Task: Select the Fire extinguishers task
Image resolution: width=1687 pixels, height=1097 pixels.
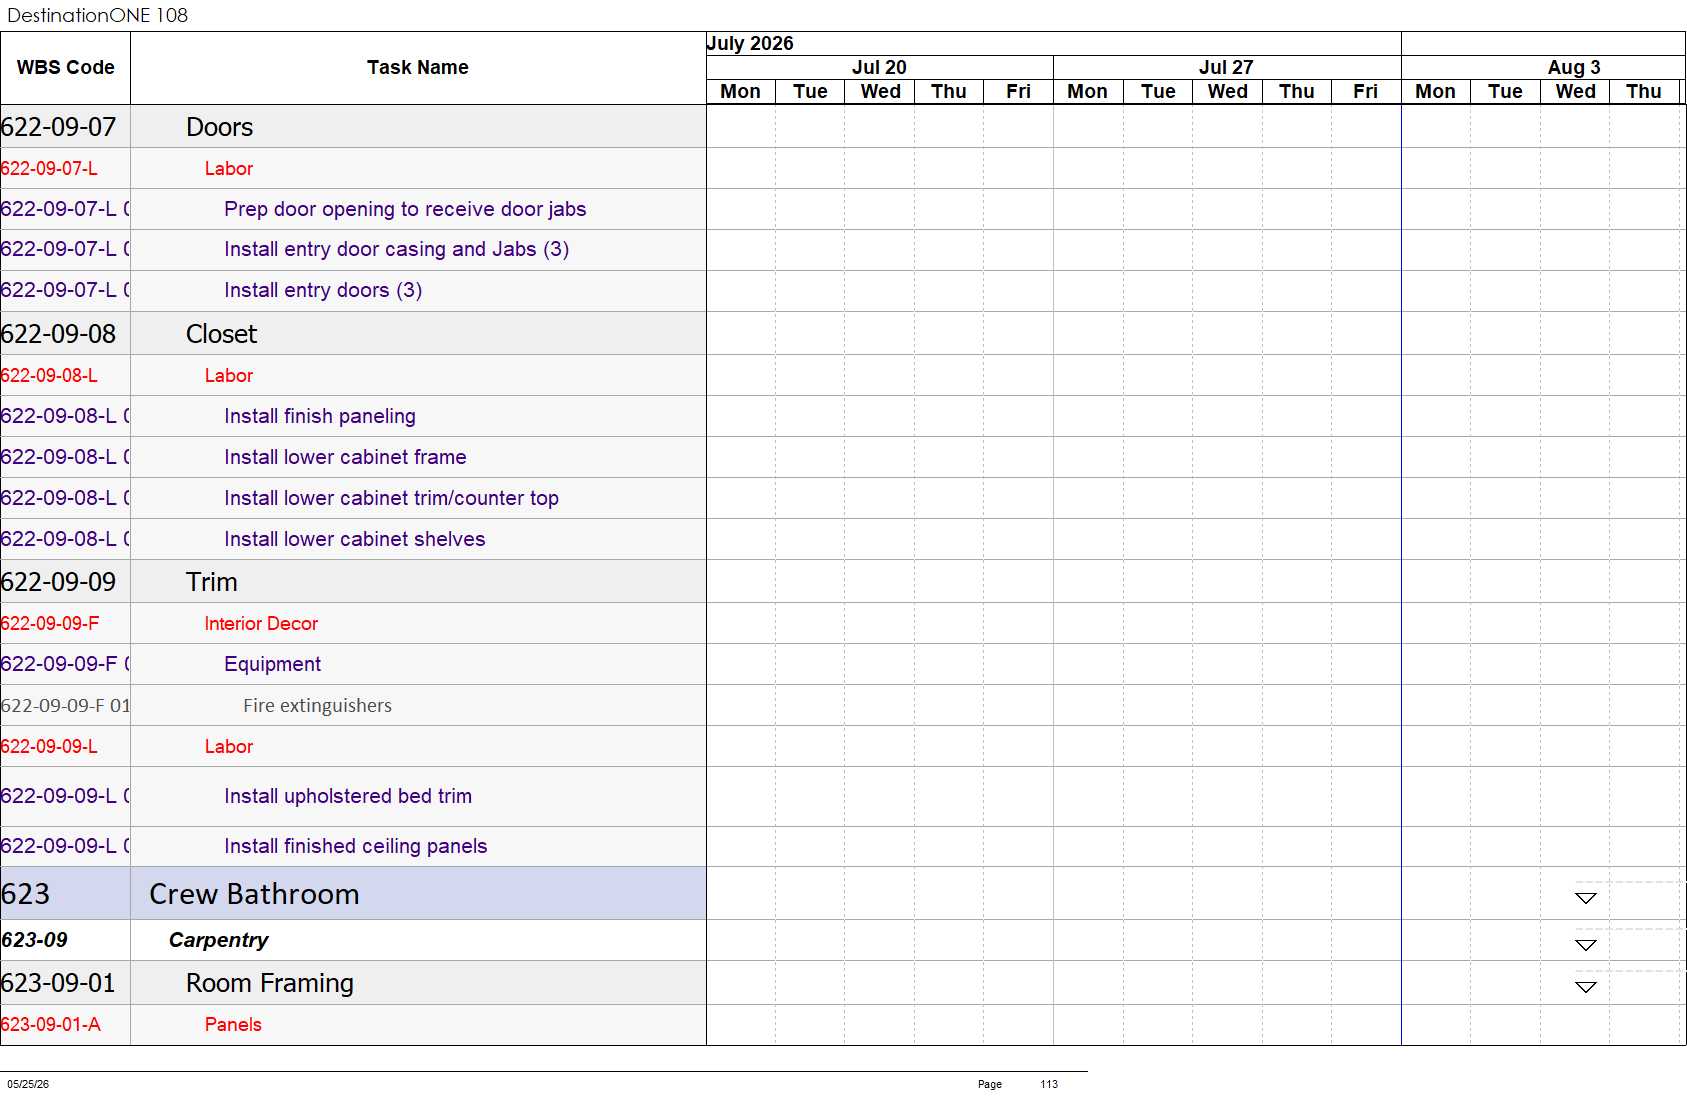Action: [x=317, y=706]
